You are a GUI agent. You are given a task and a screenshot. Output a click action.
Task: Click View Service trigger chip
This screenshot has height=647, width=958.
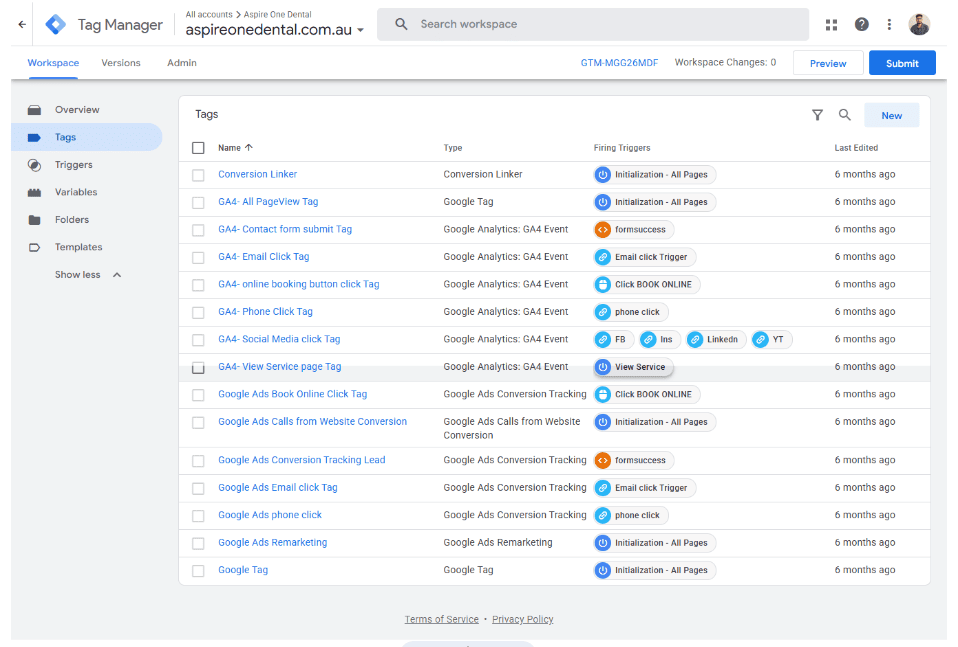[x=634, y=367]
